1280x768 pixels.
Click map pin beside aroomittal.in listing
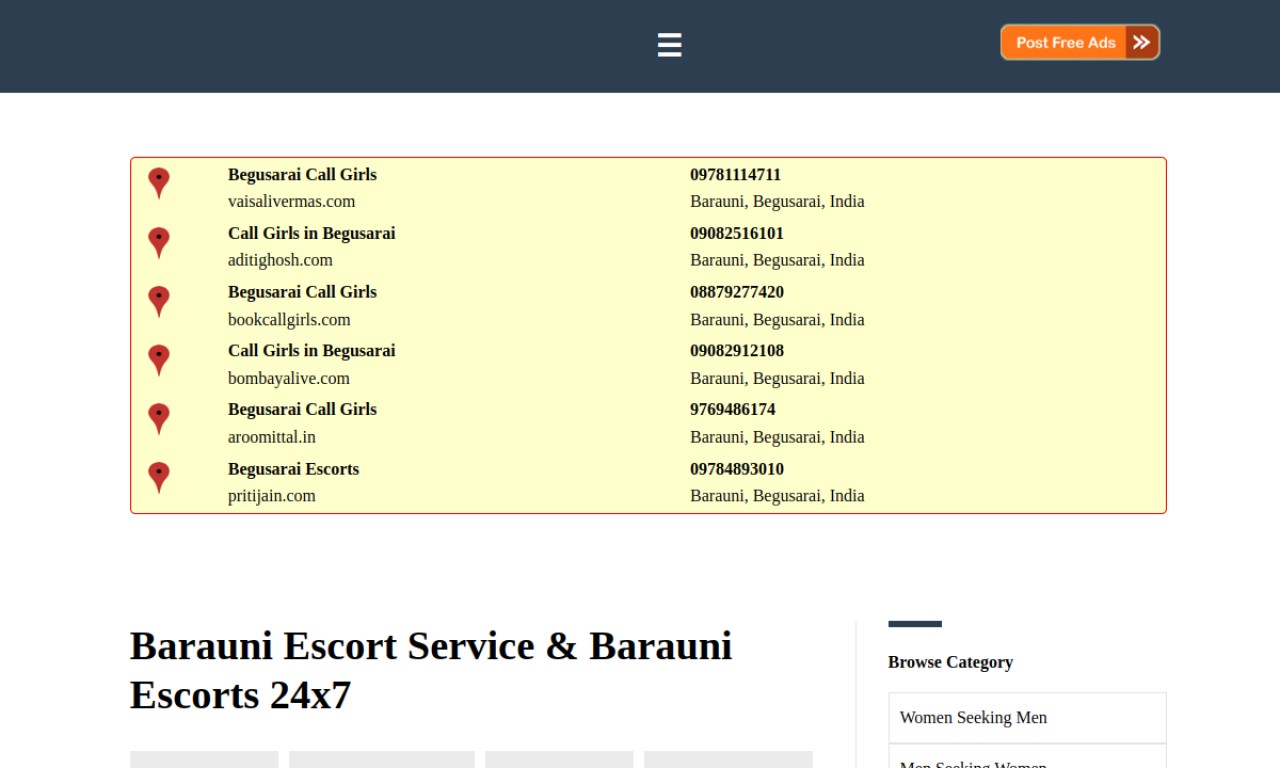tap(158, 419)
